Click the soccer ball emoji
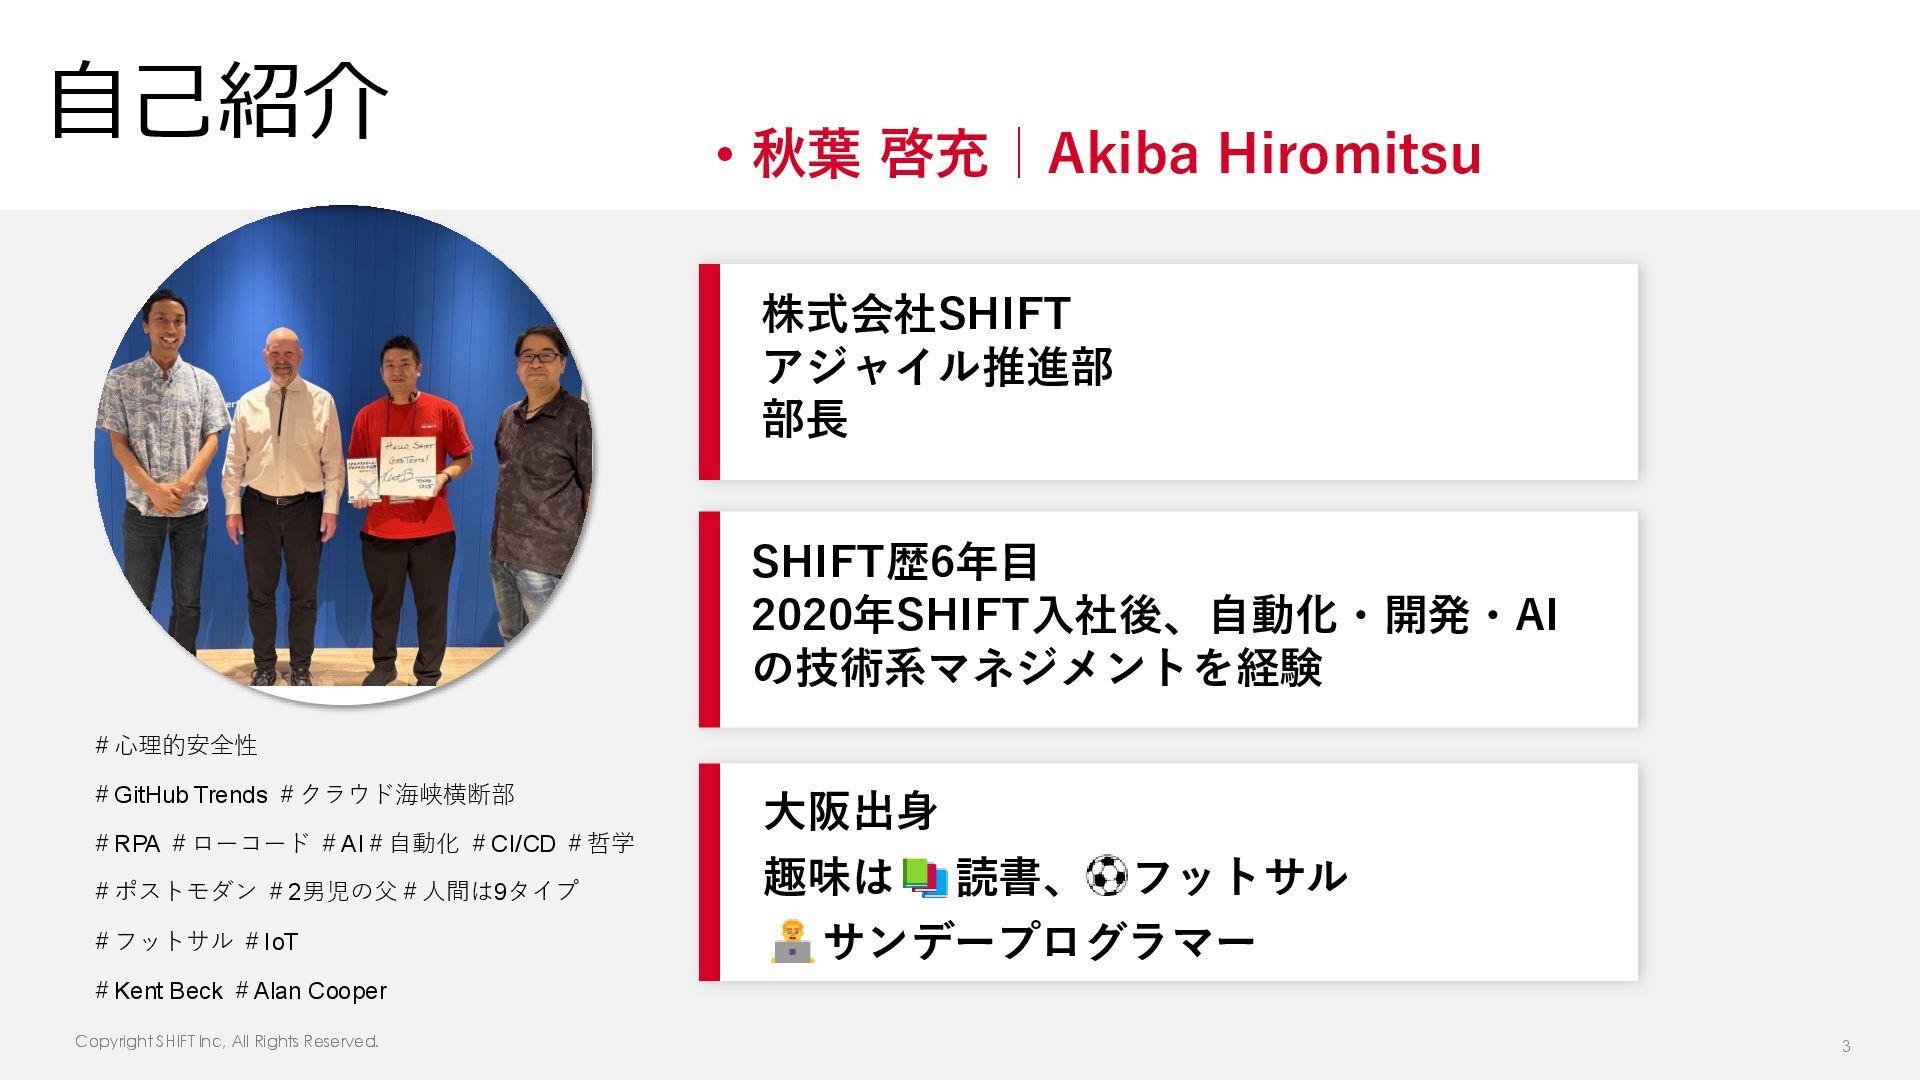Viewport: 1920px width, 1080px height. pos(1106,876)
